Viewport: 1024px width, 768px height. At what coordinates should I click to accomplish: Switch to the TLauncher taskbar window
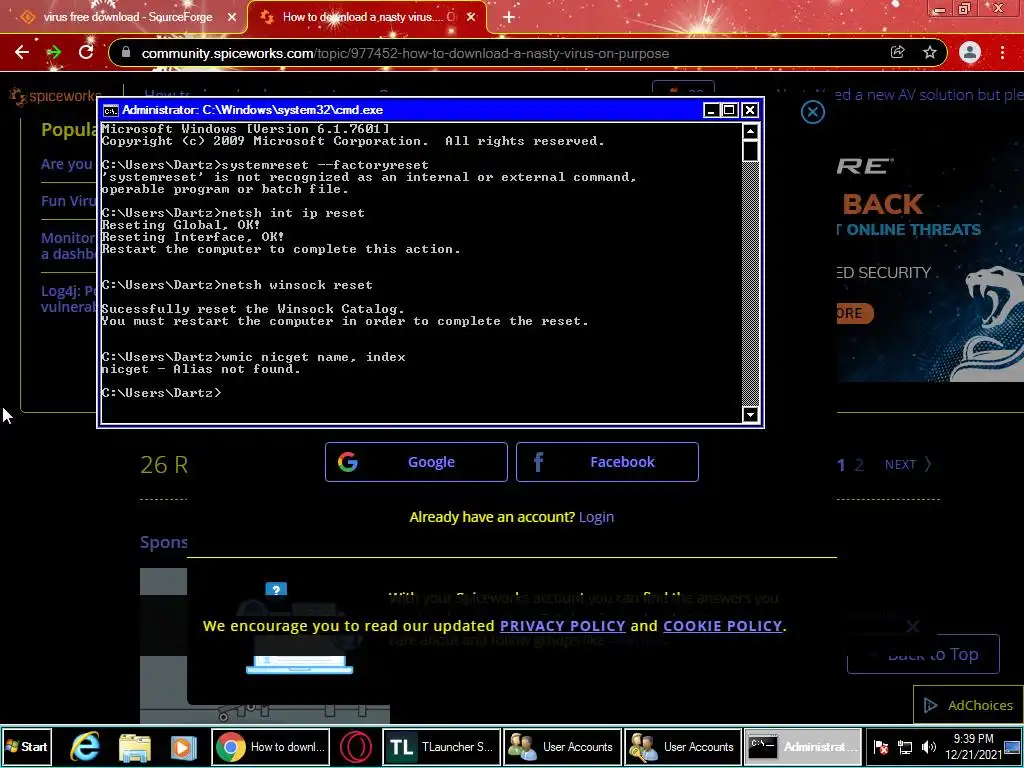coord(441,746)
